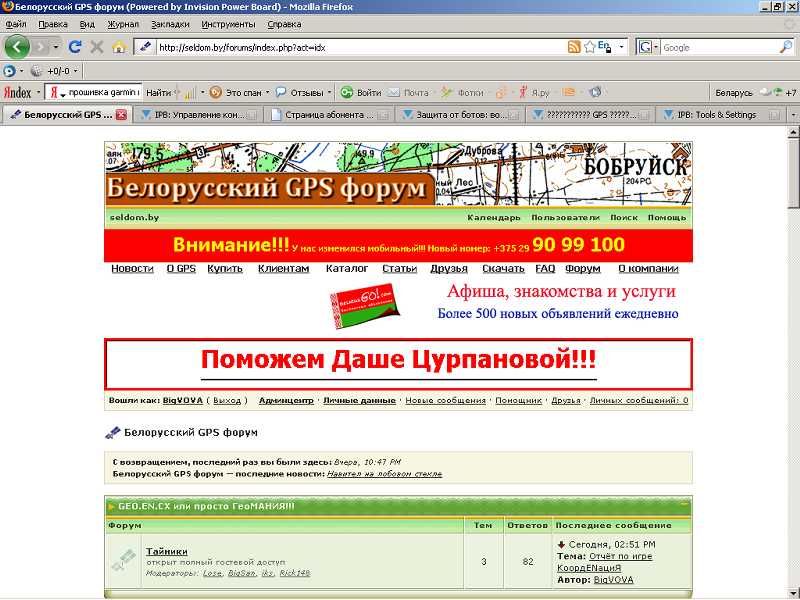This screenshot has width=800, height=600.
Task: Focus the Google search box
Action: [720, 47]
